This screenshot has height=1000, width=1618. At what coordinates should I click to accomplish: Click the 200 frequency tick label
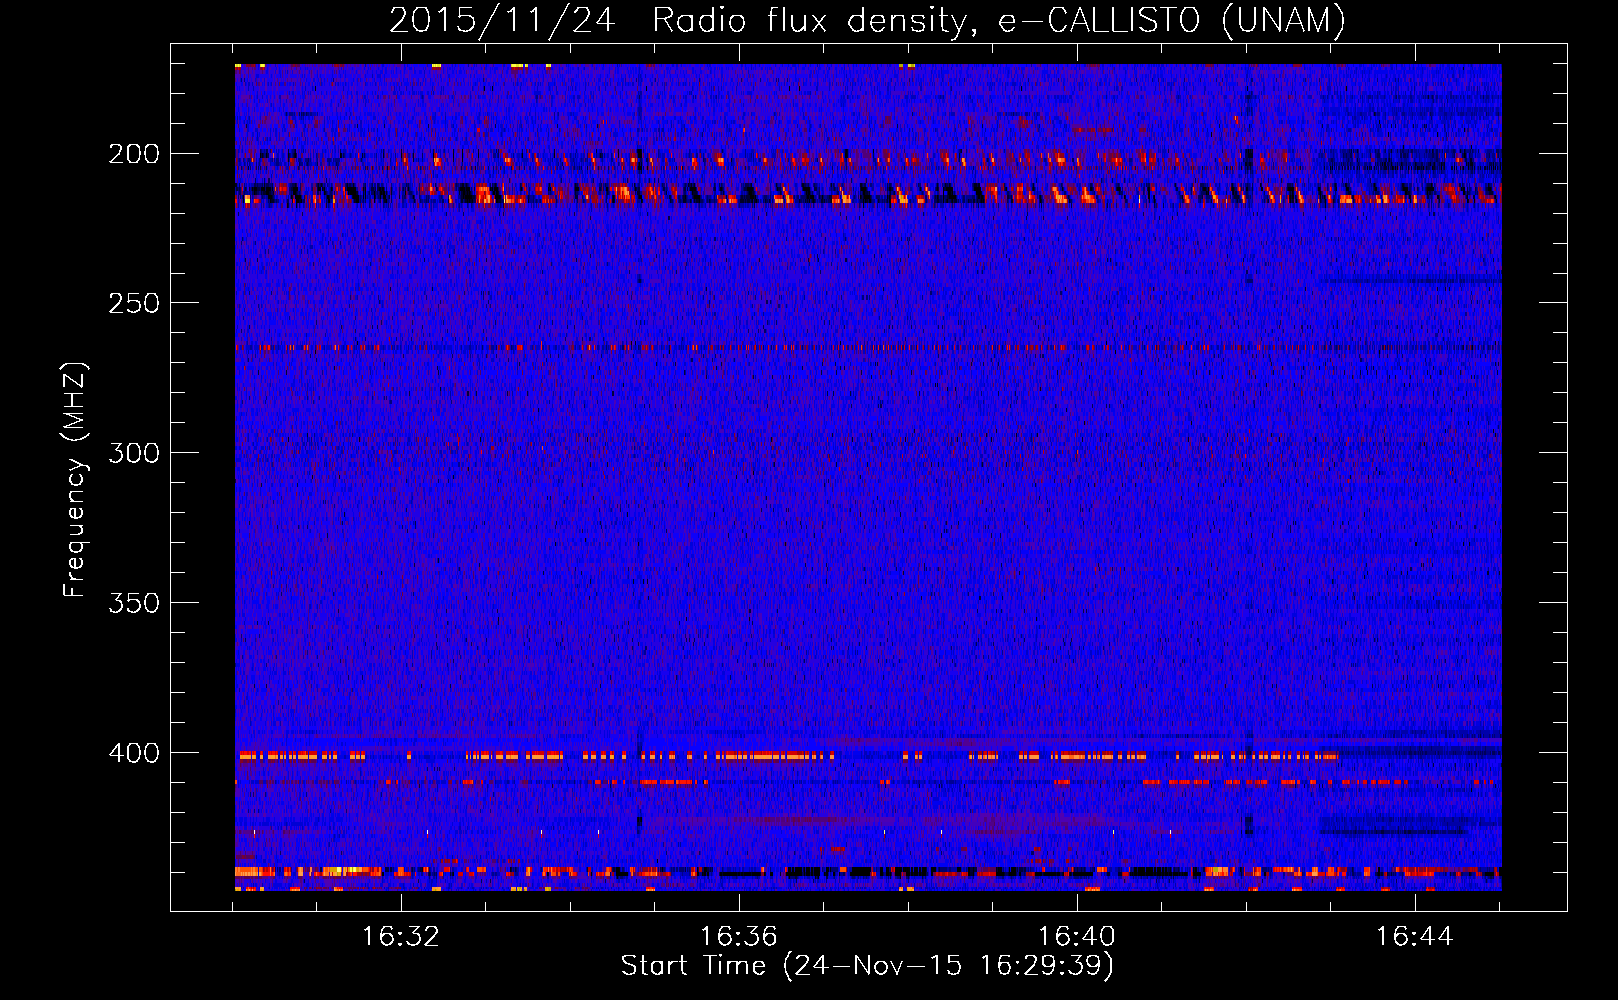(134, 154)
